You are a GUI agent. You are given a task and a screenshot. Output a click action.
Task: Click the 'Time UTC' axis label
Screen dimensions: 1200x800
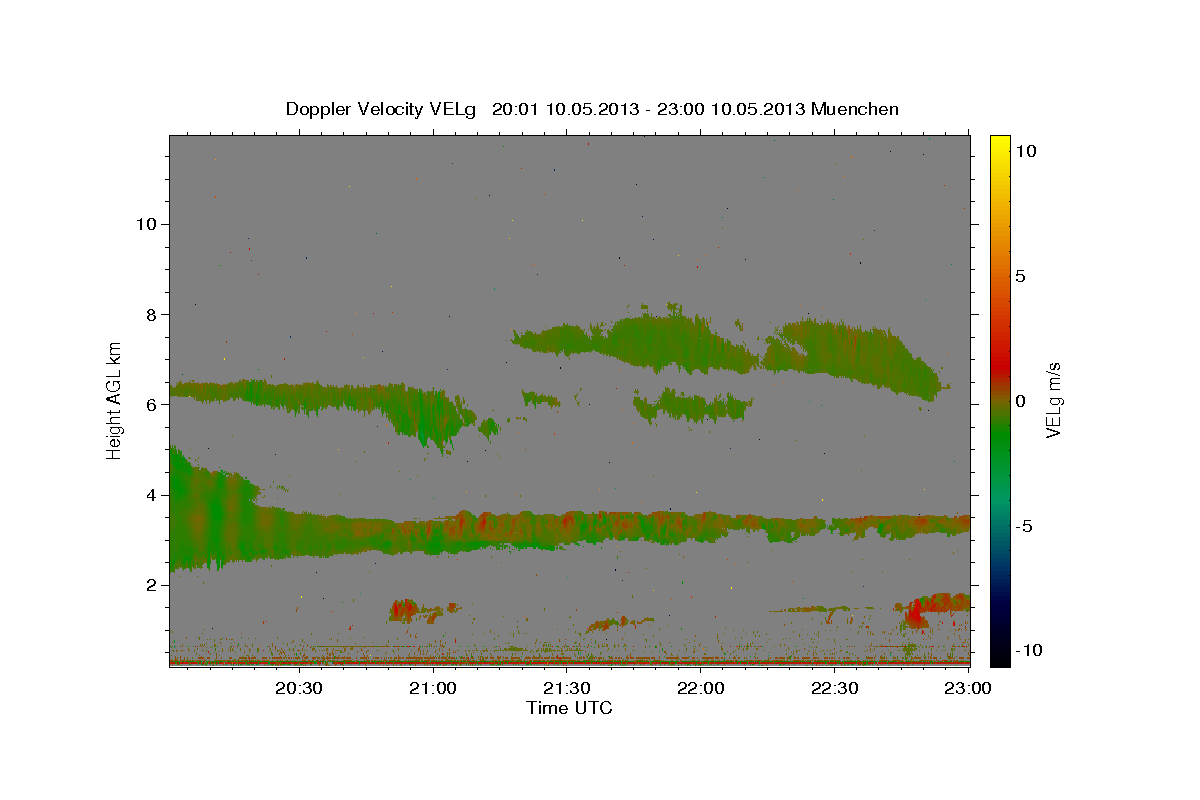click(569, 708)
